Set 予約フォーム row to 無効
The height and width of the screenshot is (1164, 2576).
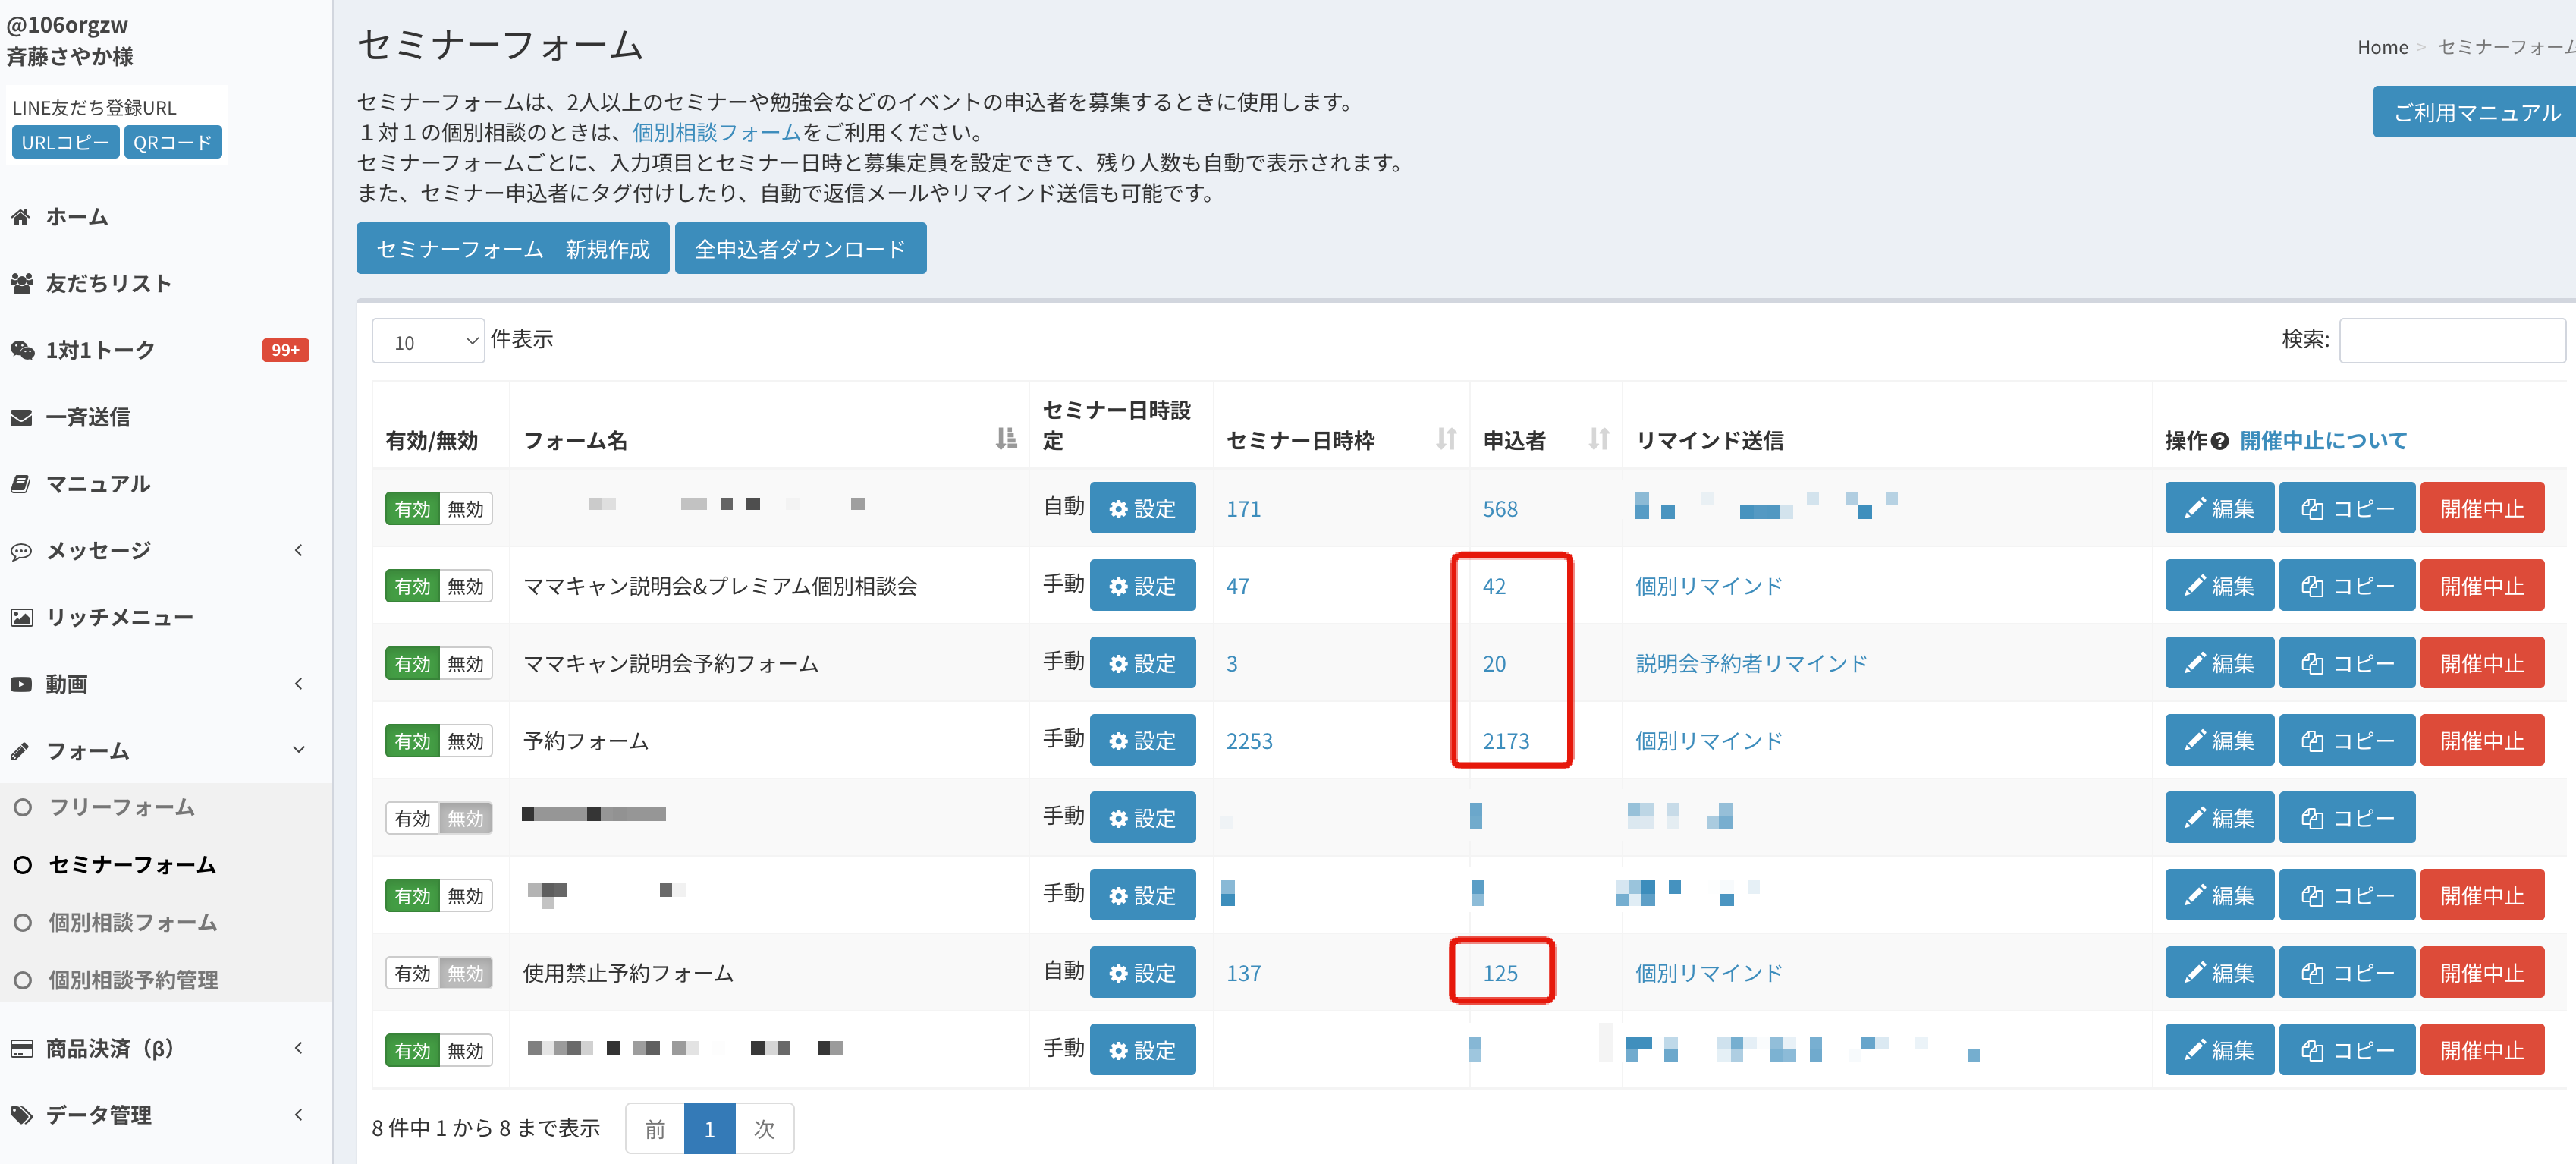click(x=465, y=741)
